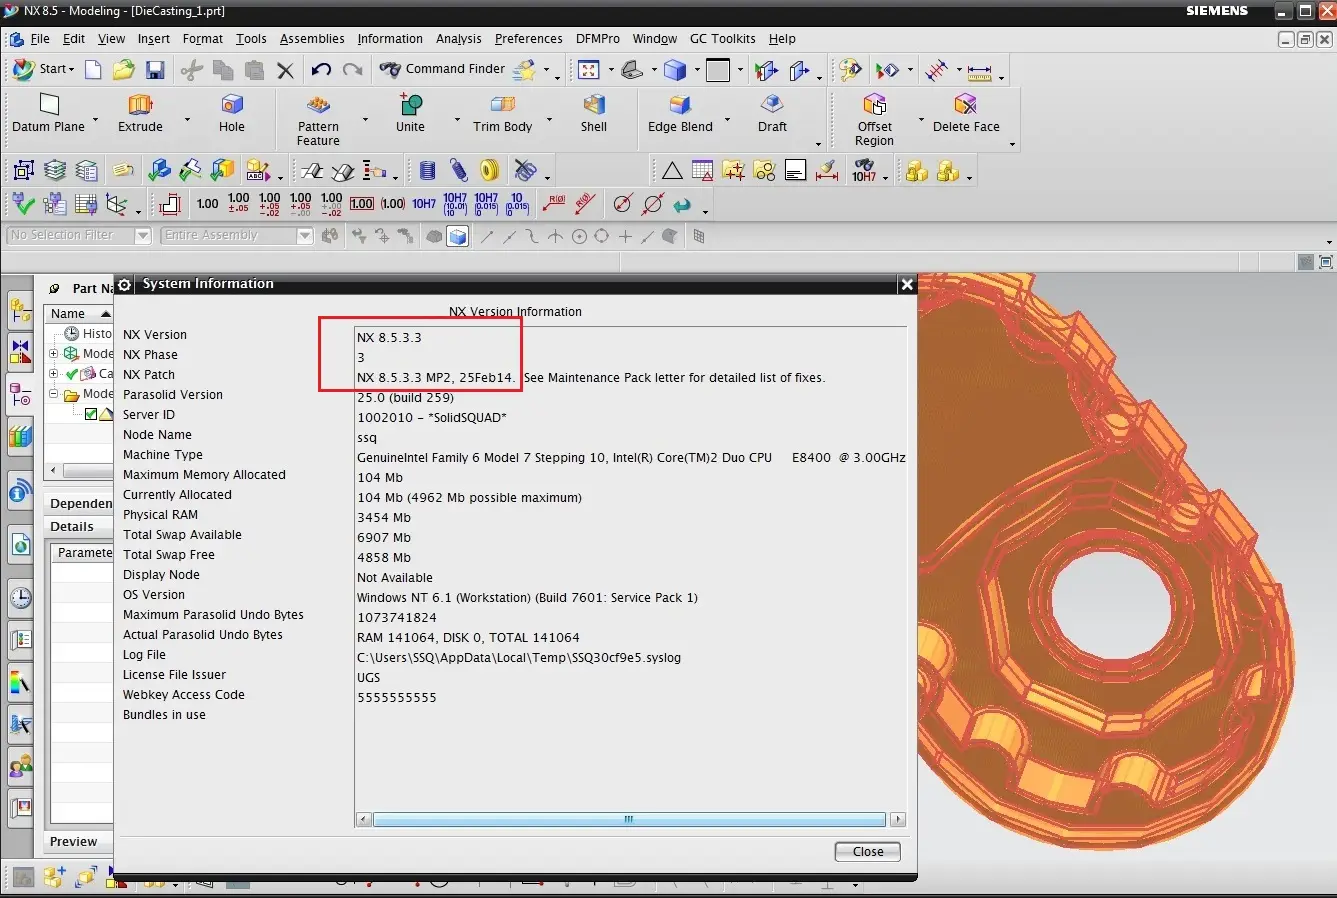Open the Information menu
Viewport: 1337px width, 898px height.
pyautogui.click(x=390, y=39)
